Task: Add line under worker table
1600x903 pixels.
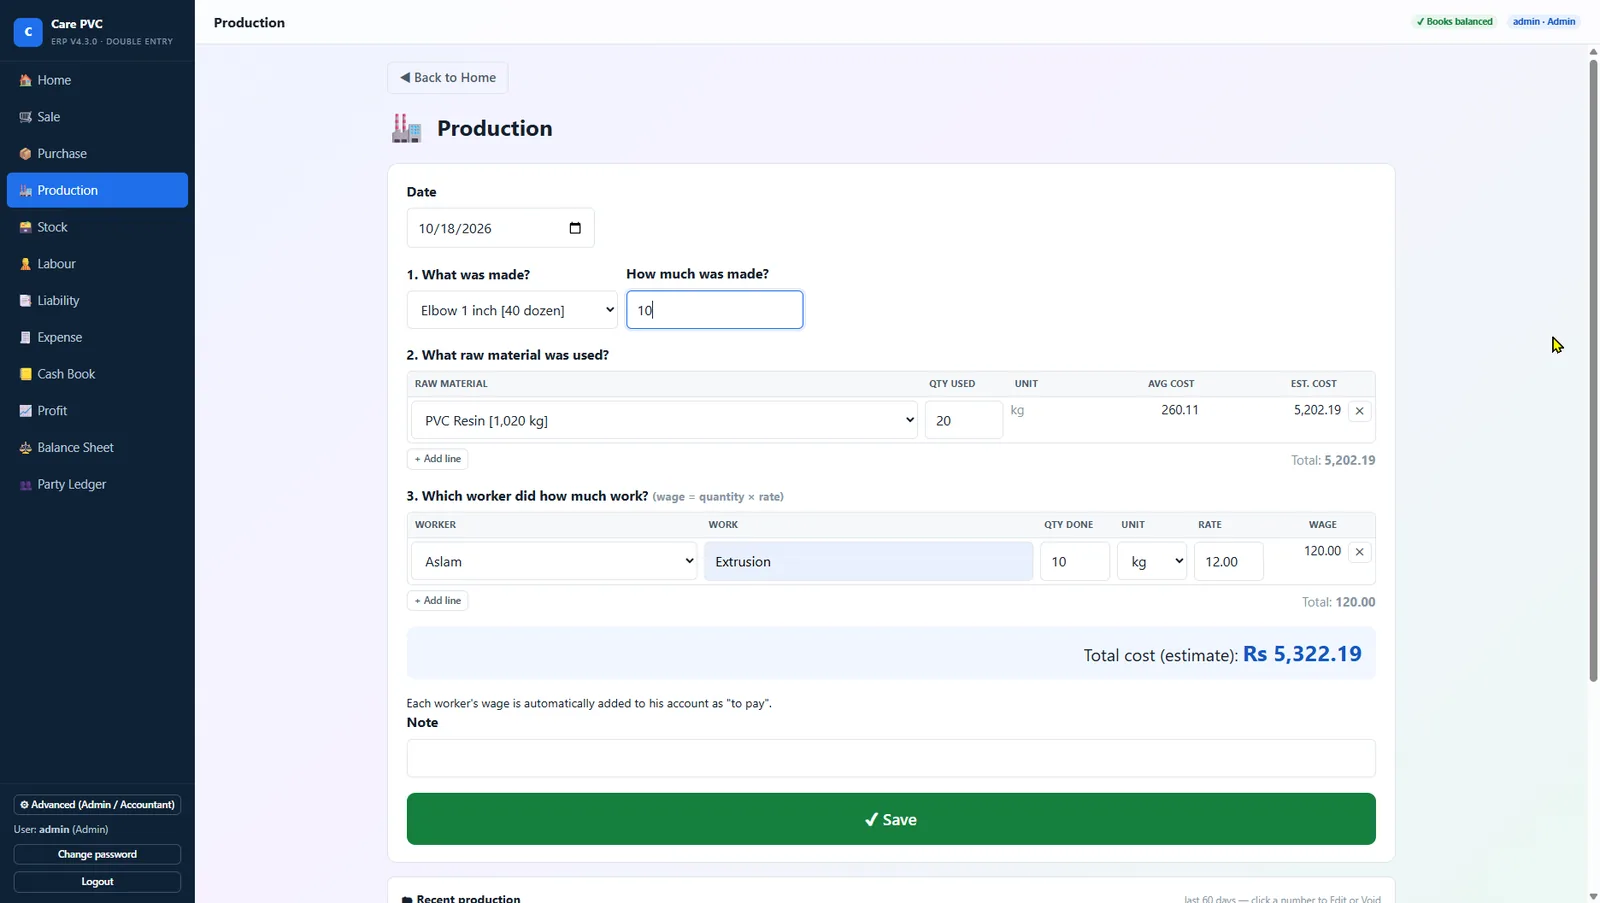Action: click(x=438, y=601)
